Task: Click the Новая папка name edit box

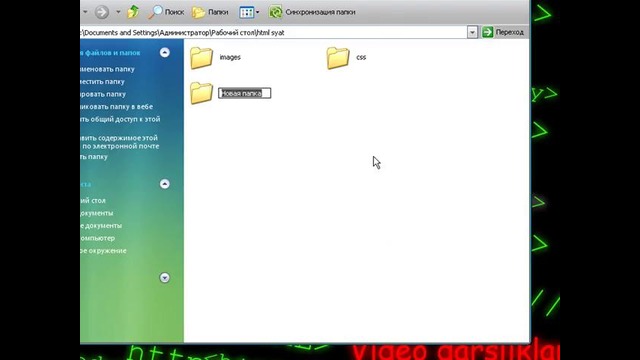Action: 244,93
